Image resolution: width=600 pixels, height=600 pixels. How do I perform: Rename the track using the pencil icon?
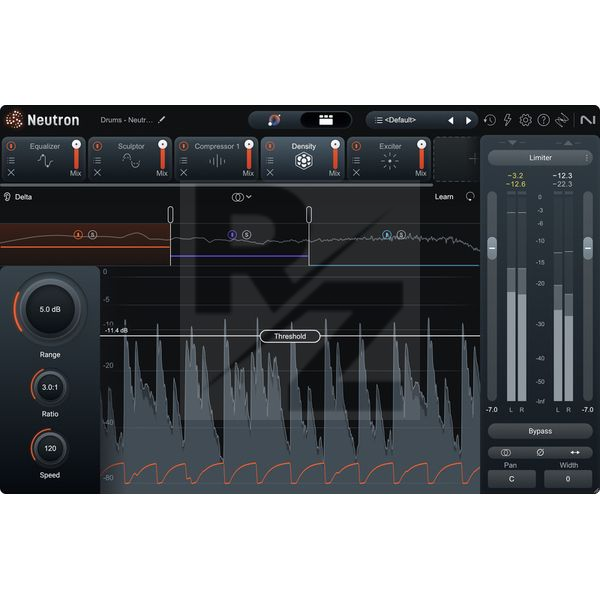[161, 120]
